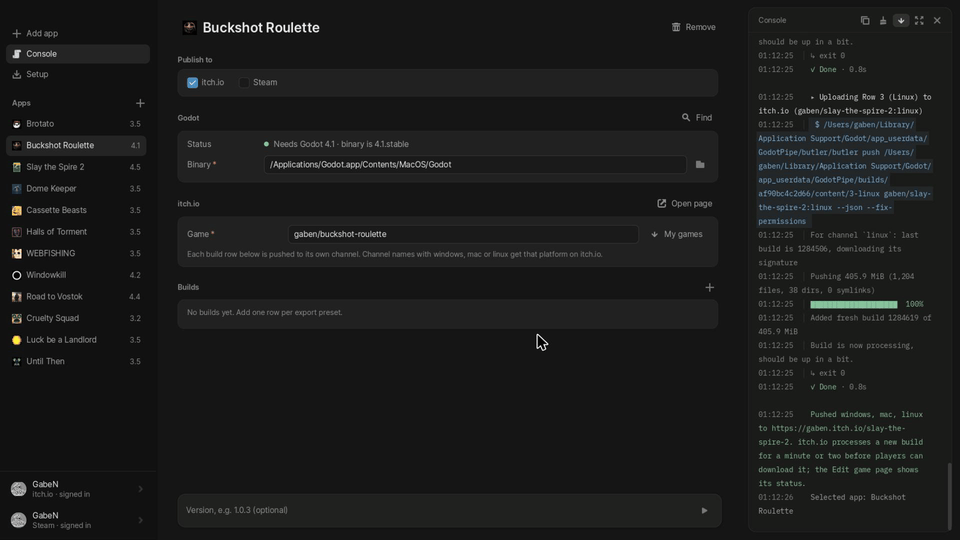Click the Remove app button
This screenshot has width=960, height=540.
pyautogui.click(x=694, y=27)
